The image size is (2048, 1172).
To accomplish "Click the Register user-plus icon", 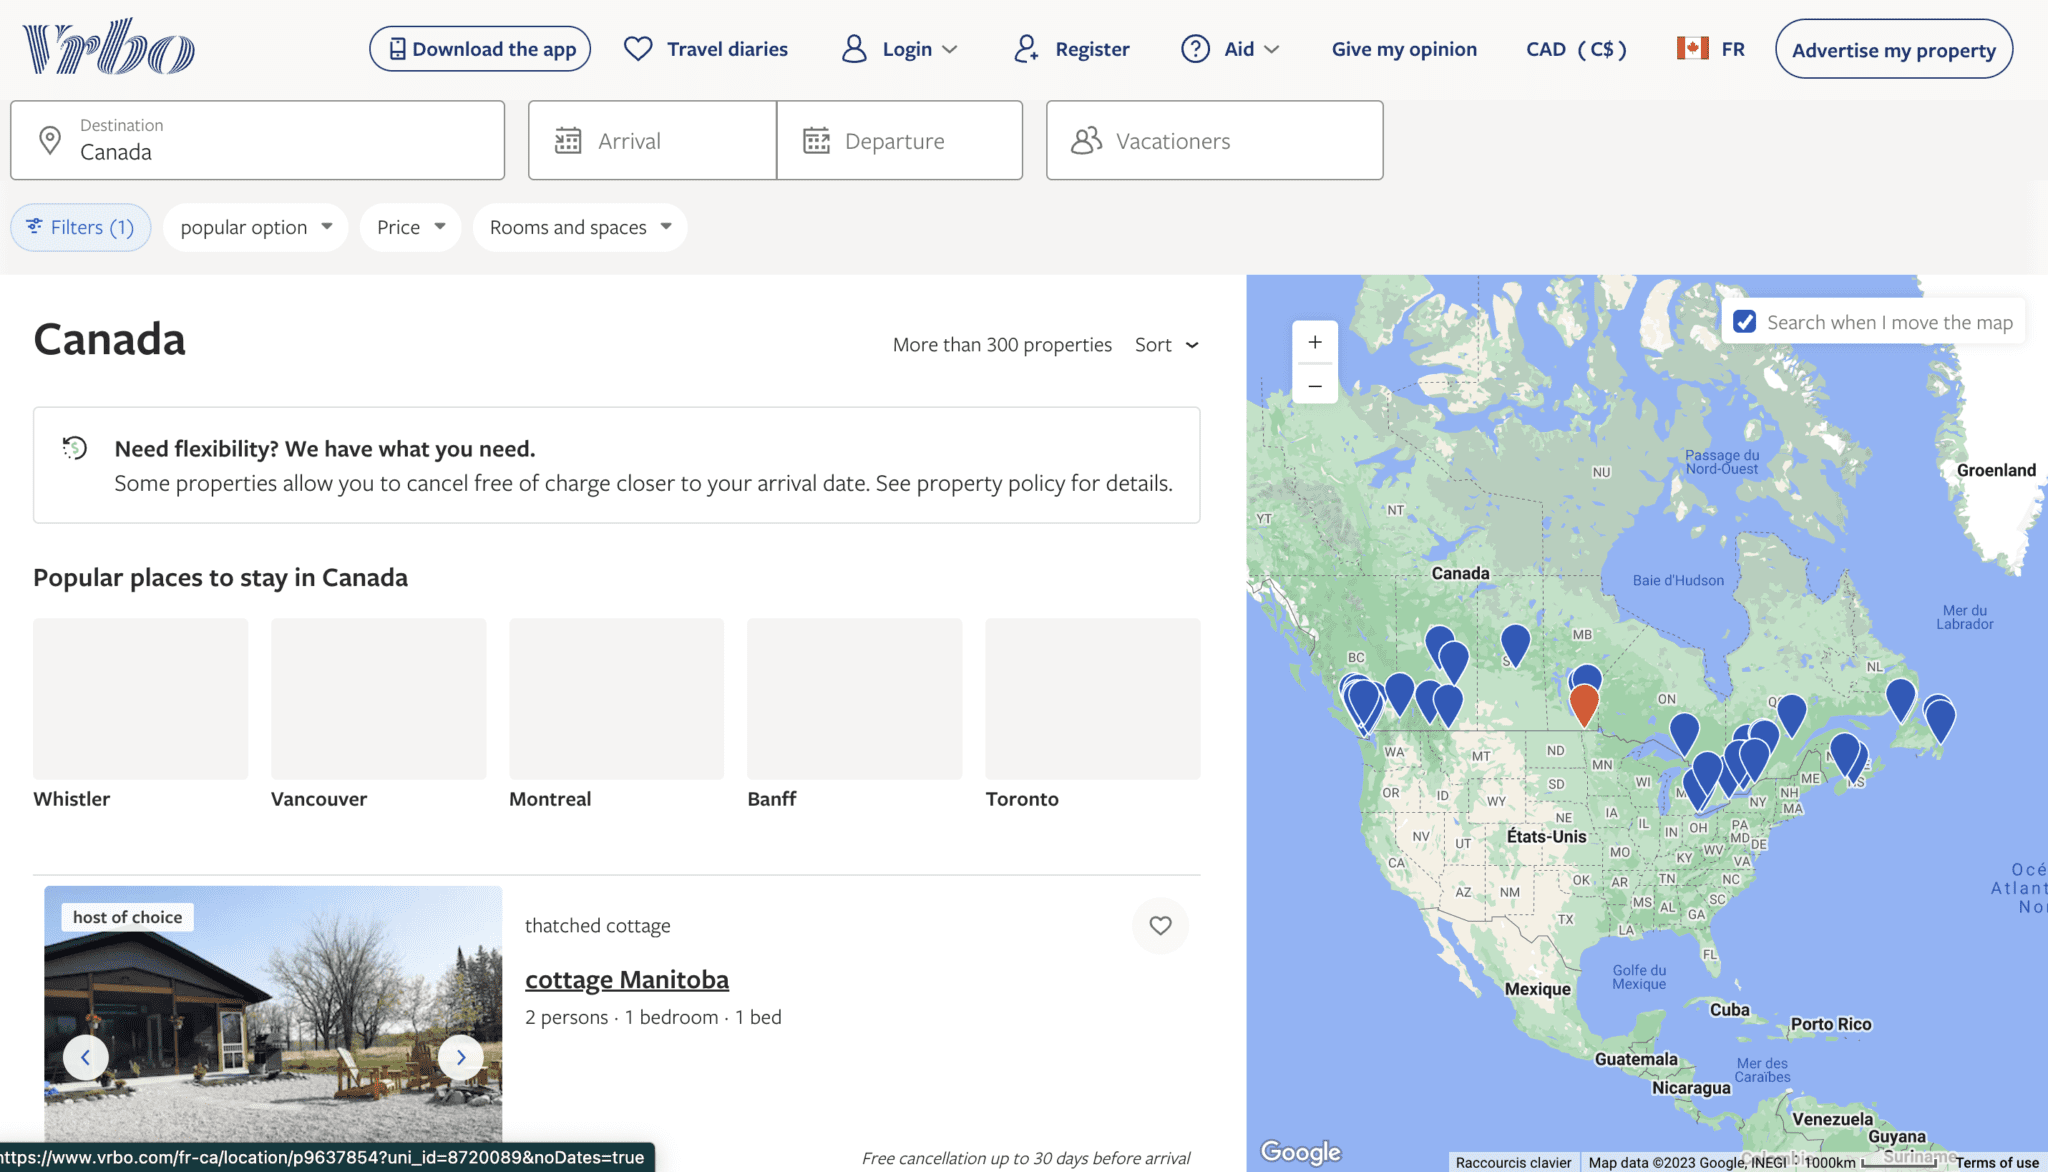I will 1026,49.
